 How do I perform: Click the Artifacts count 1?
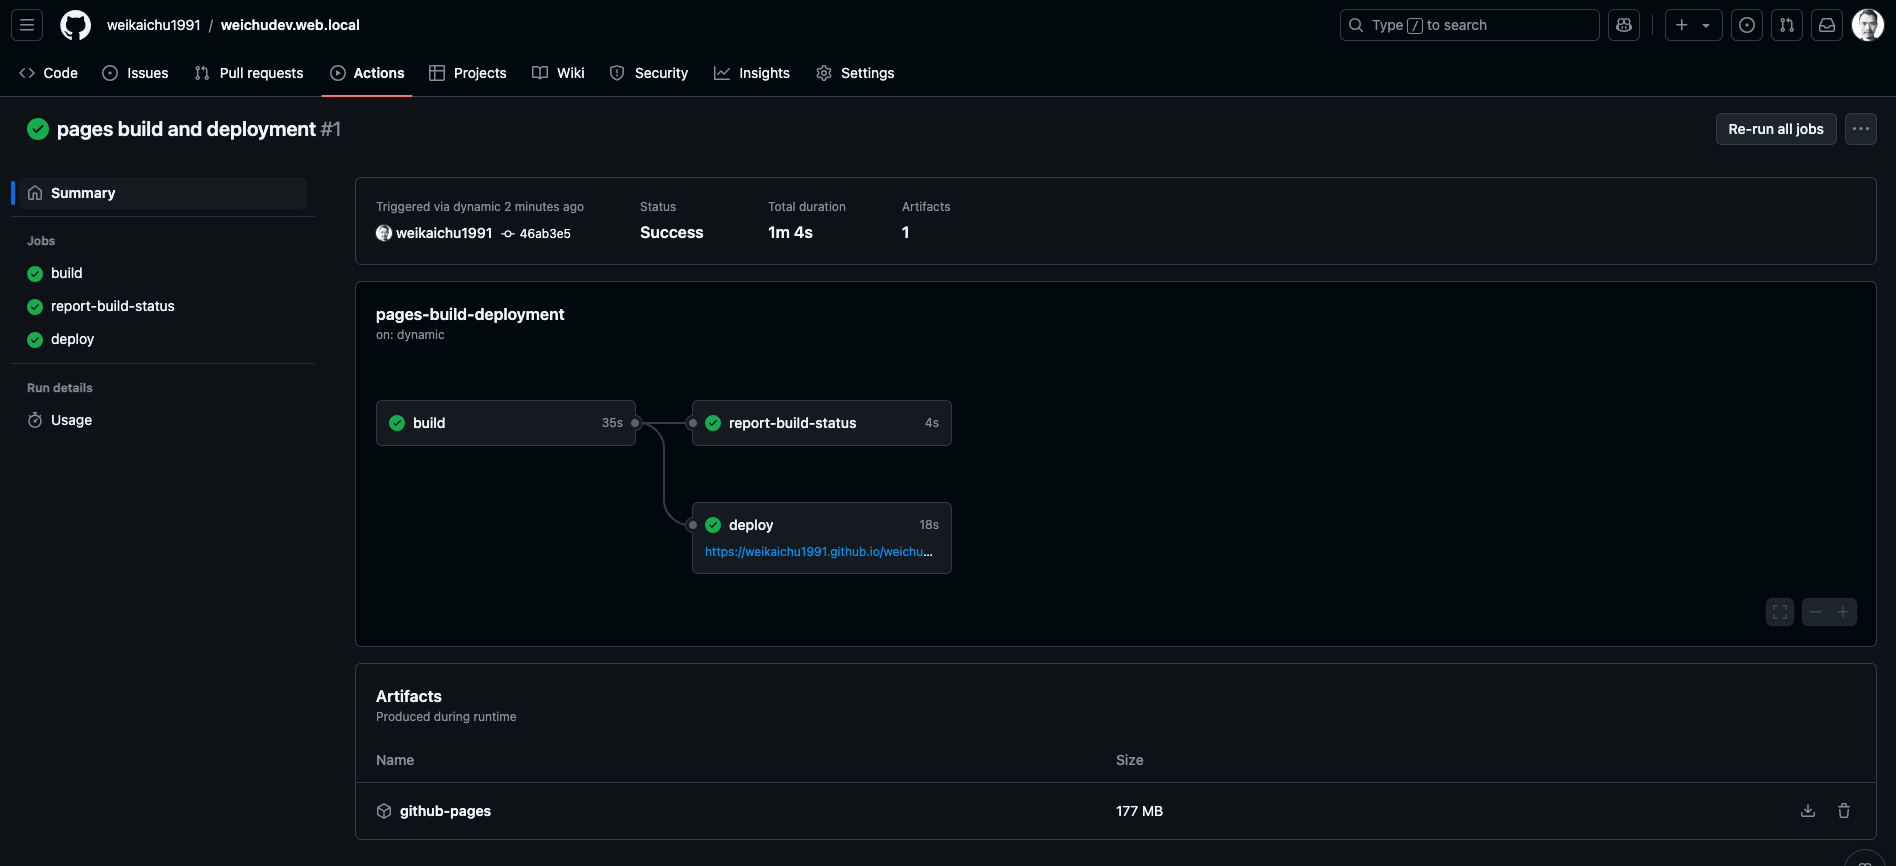906,232
